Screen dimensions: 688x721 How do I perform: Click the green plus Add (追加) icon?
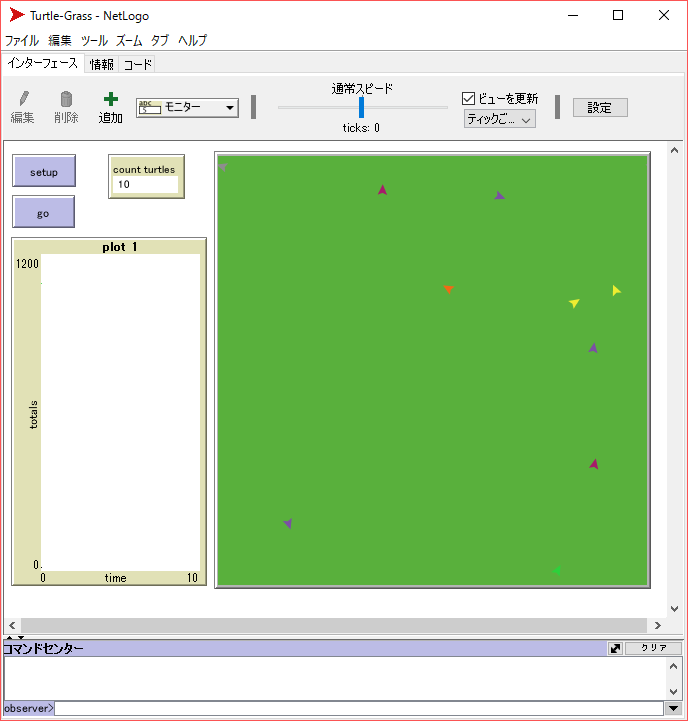[x=110, y=99]
